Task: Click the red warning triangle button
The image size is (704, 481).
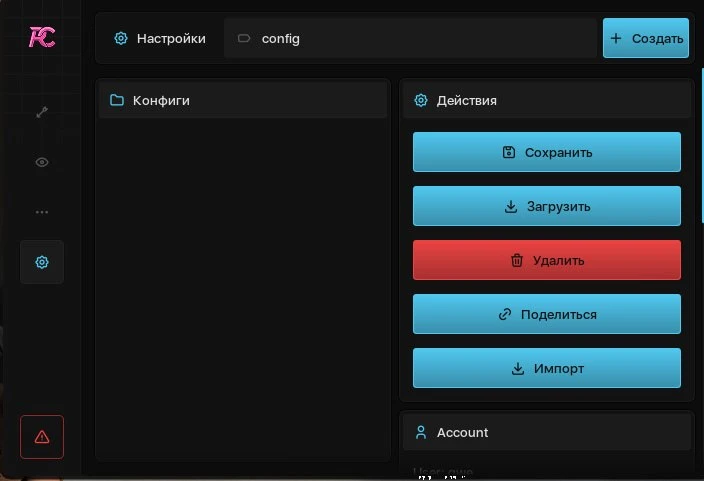Action: click(x=42, y=437)
